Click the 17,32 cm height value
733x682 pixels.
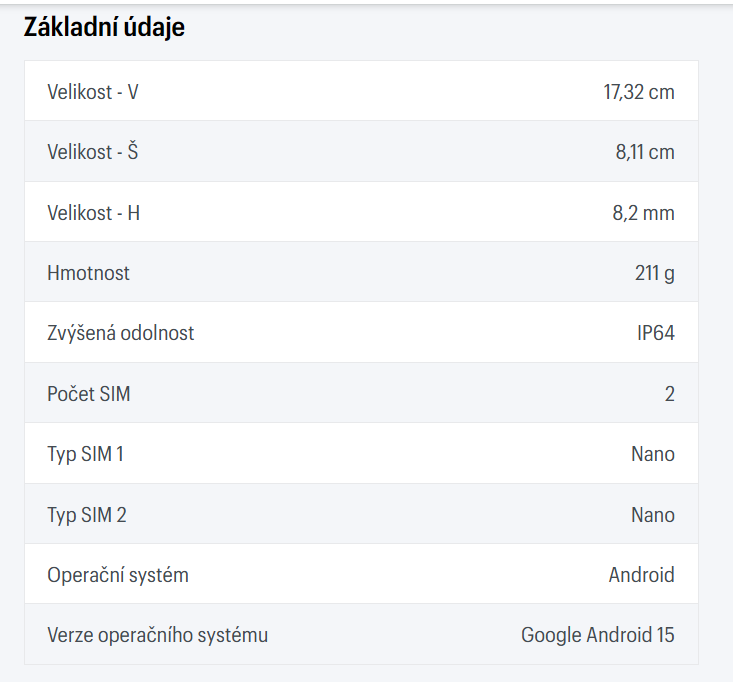point(638,92)
